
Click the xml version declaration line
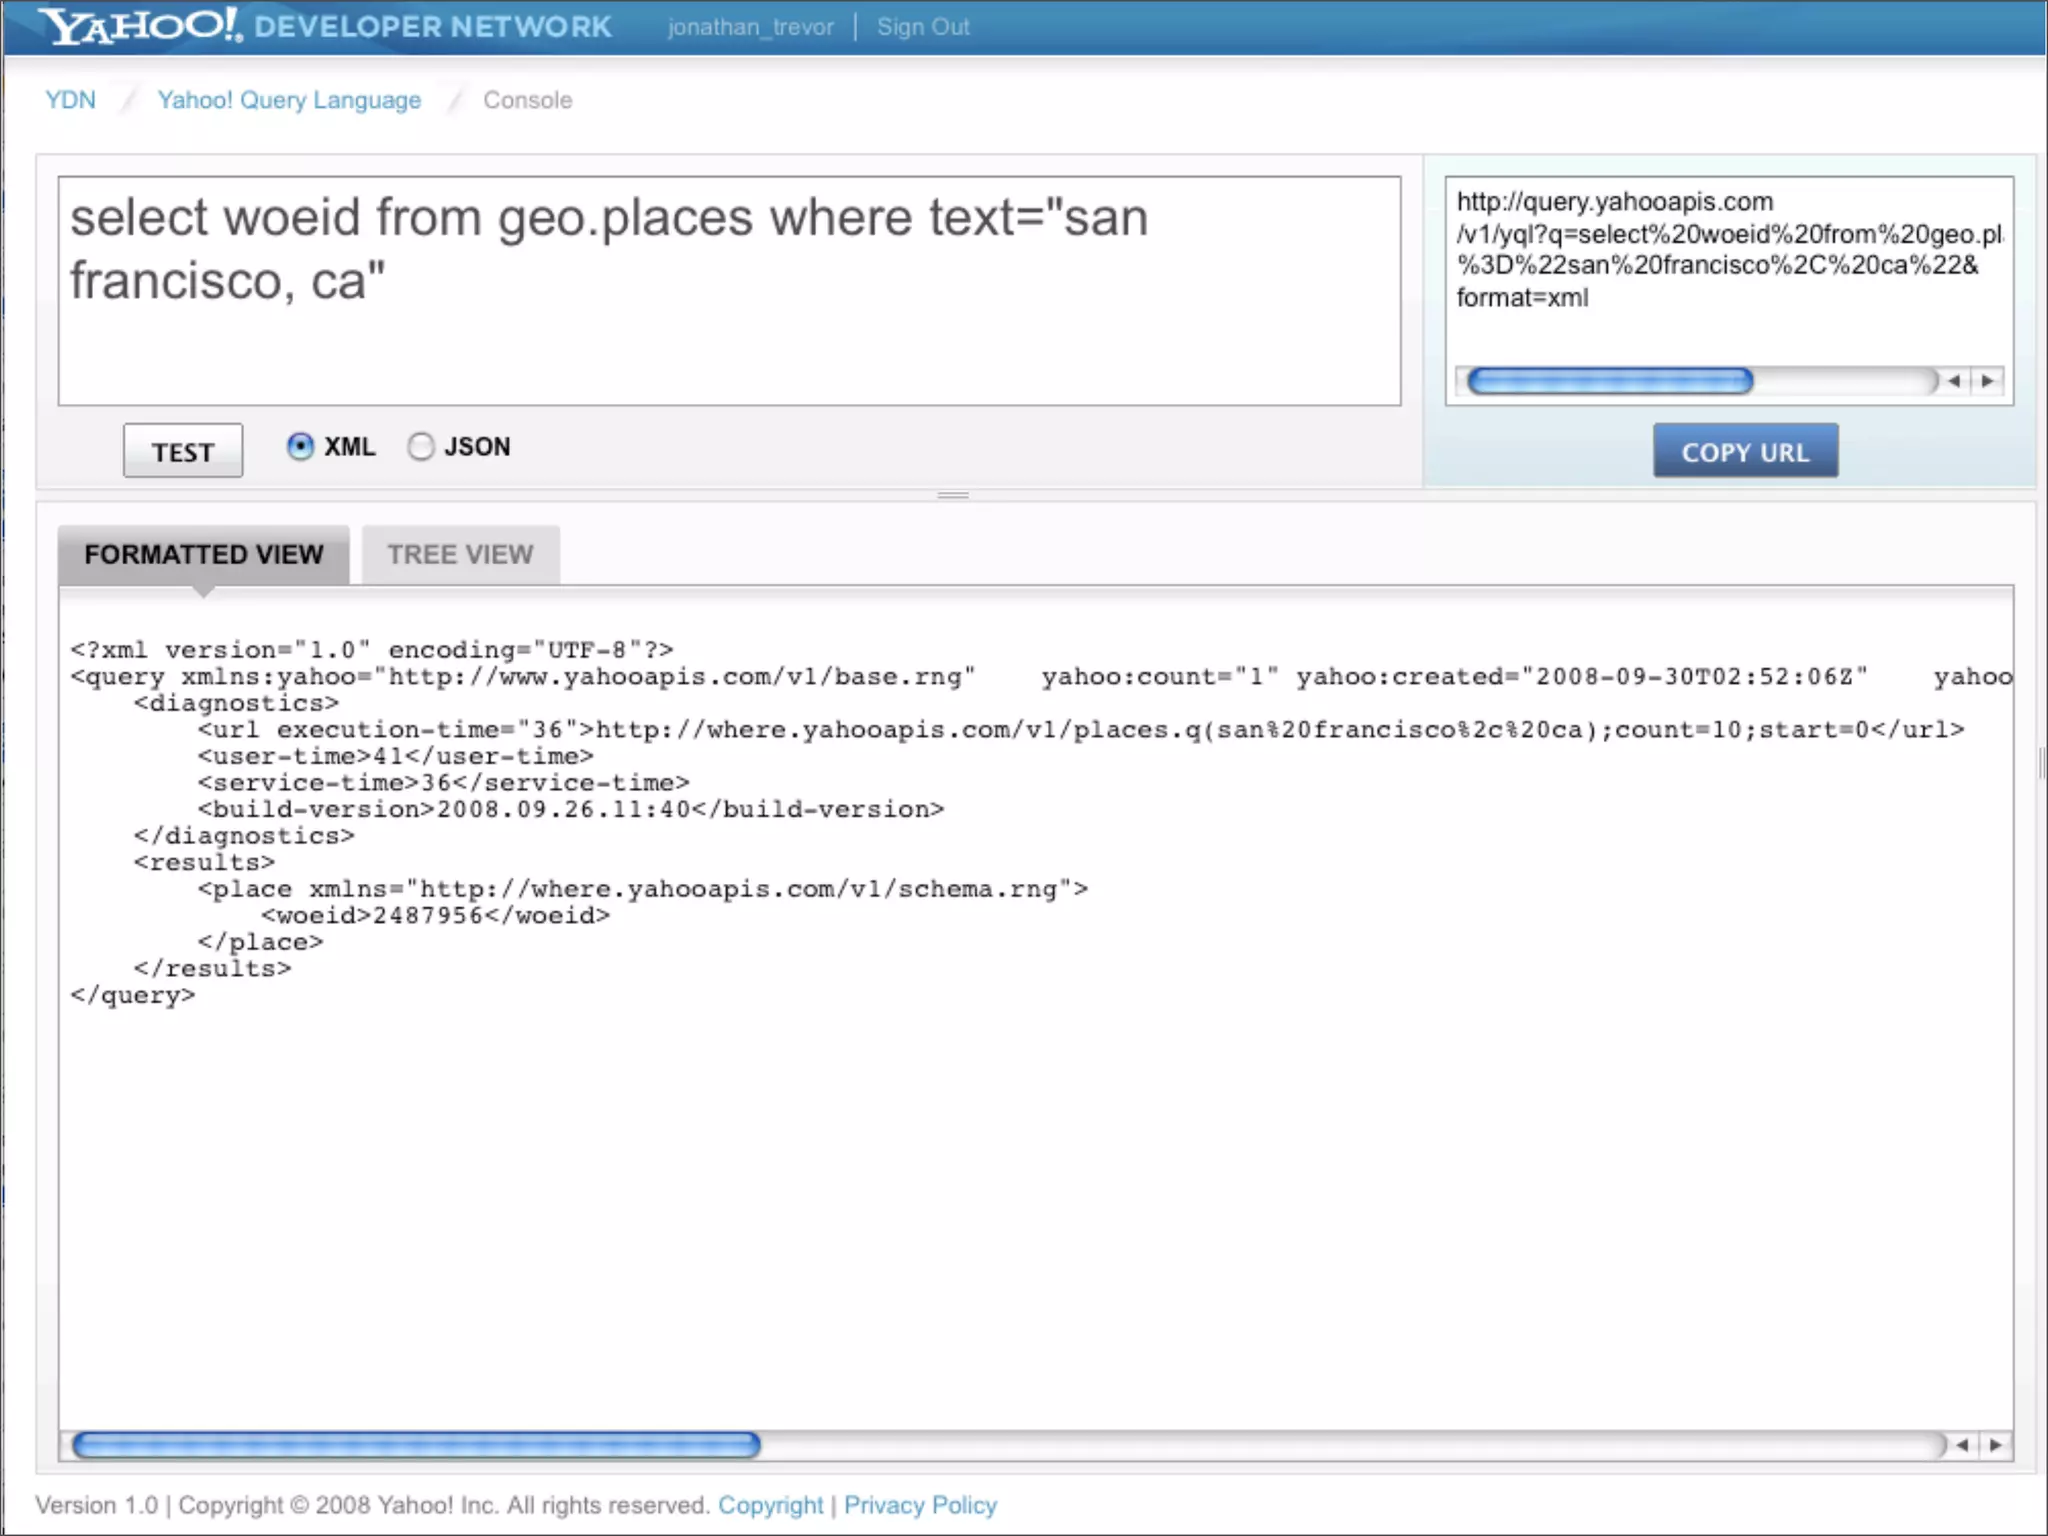click(372, 650)
